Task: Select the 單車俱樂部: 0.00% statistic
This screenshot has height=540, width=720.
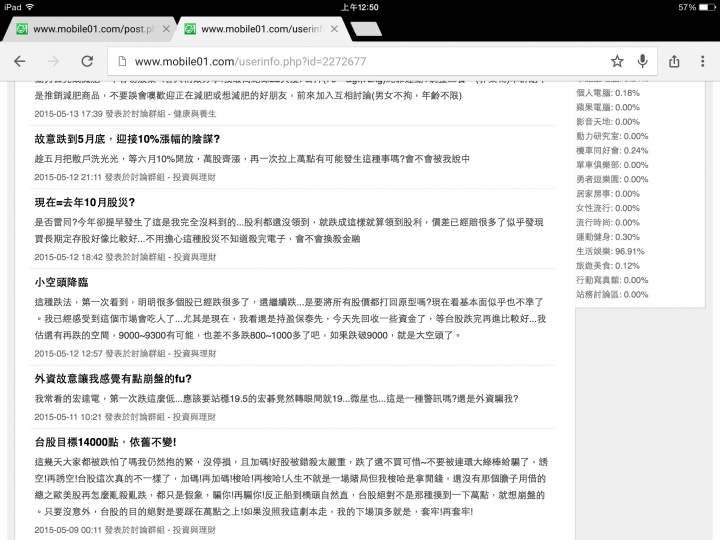Action: tap(612, 165)
